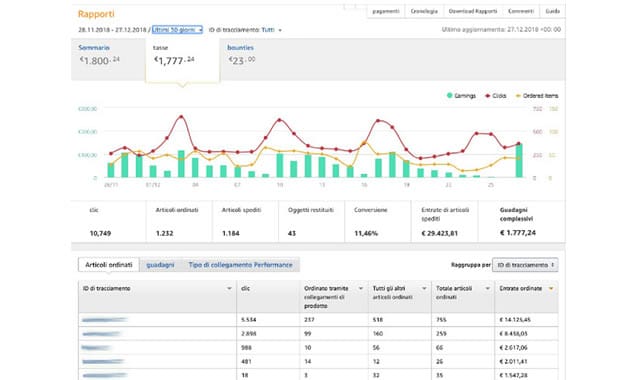Select the tasse €1,777.24 card
640x380 pixels.
pos(182,60)
